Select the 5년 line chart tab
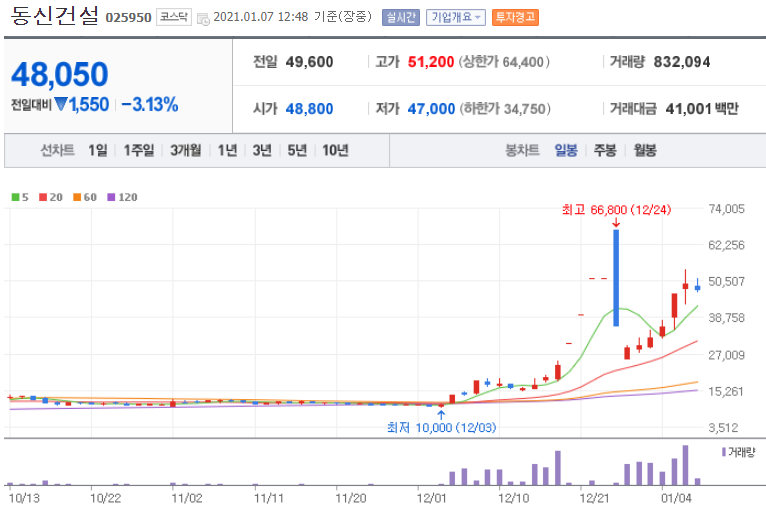 coord(297,150)
